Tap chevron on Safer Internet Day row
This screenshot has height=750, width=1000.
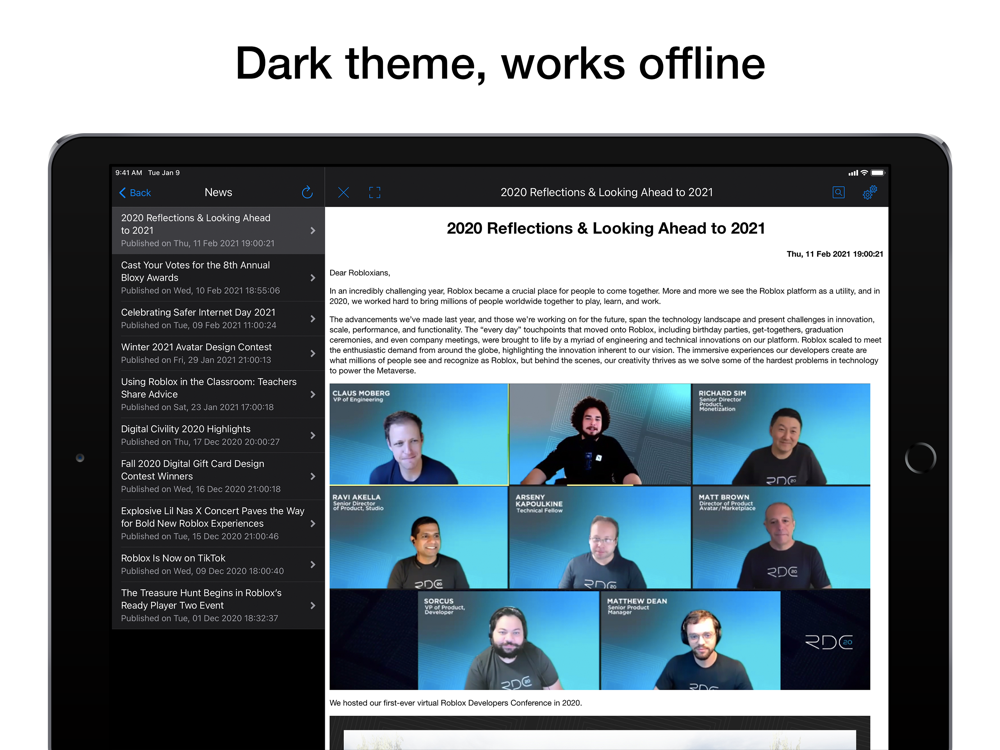312,319
